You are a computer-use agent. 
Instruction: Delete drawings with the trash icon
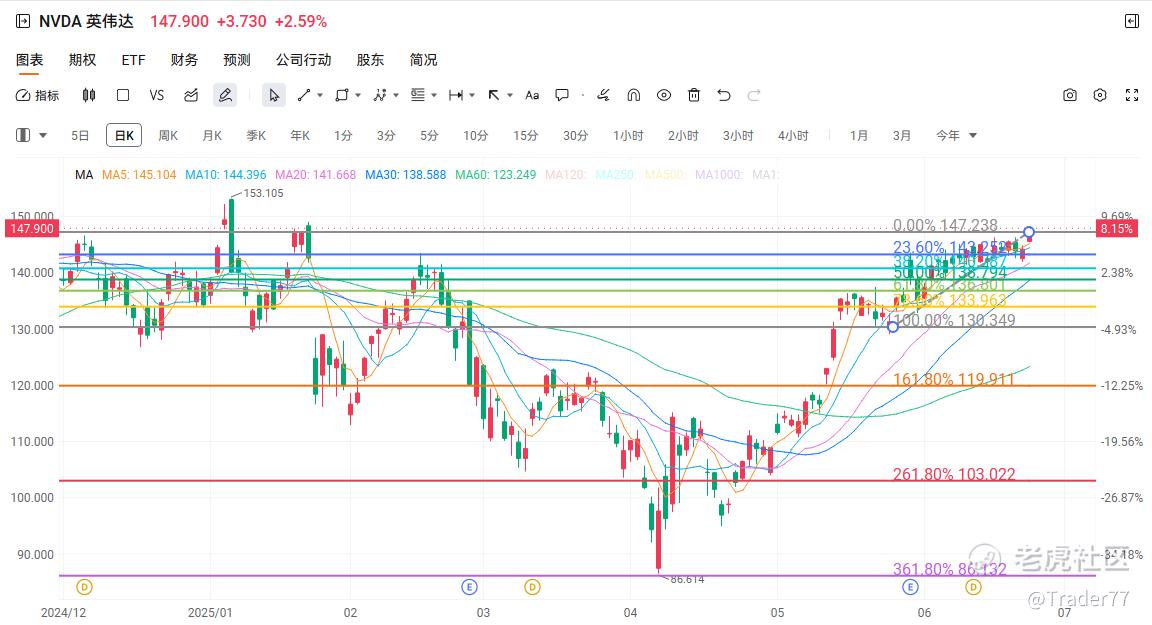coord(694,95)
